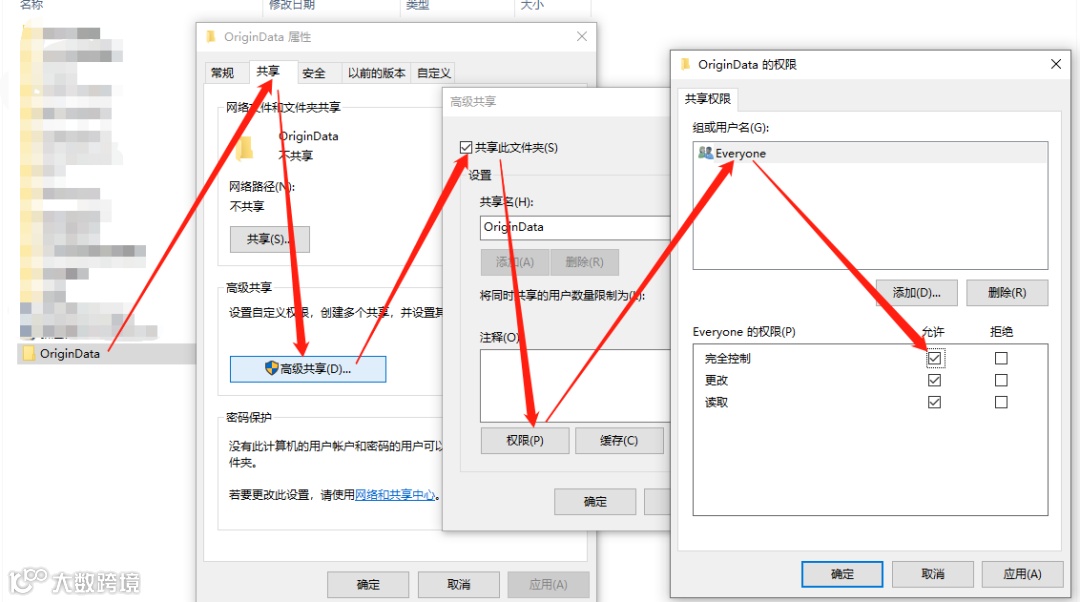This screenshot has width=1080, height=602.
Task: Click the Everyone group user icon
Action: click(x=705, y=153)
